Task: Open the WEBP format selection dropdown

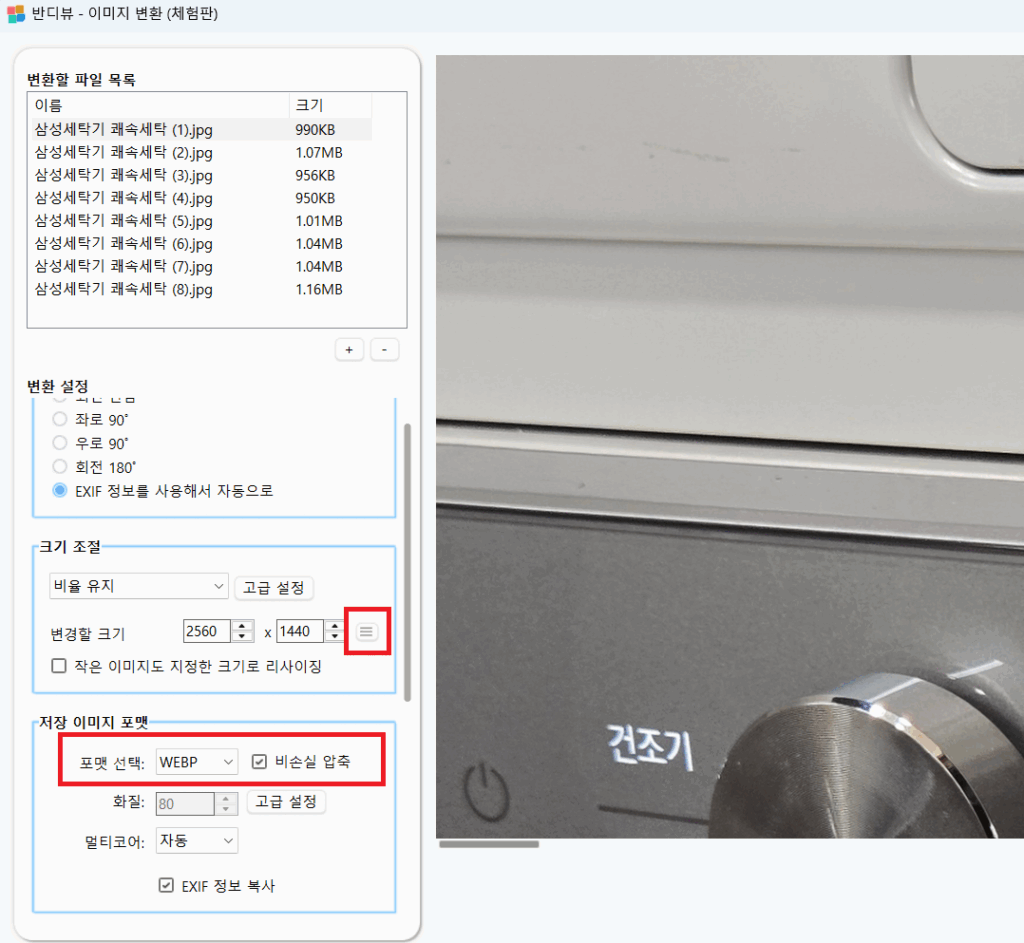Action: click(x=196, y=761)
